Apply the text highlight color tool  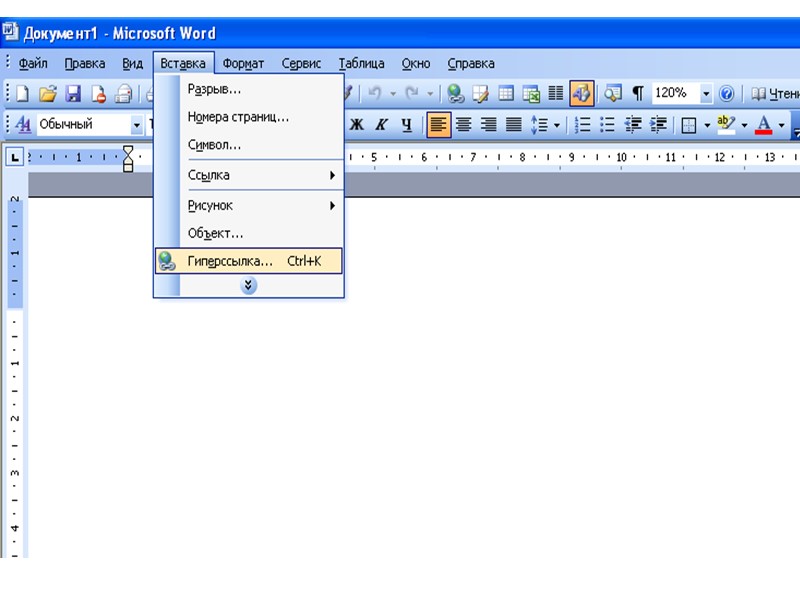pos(726,124)
